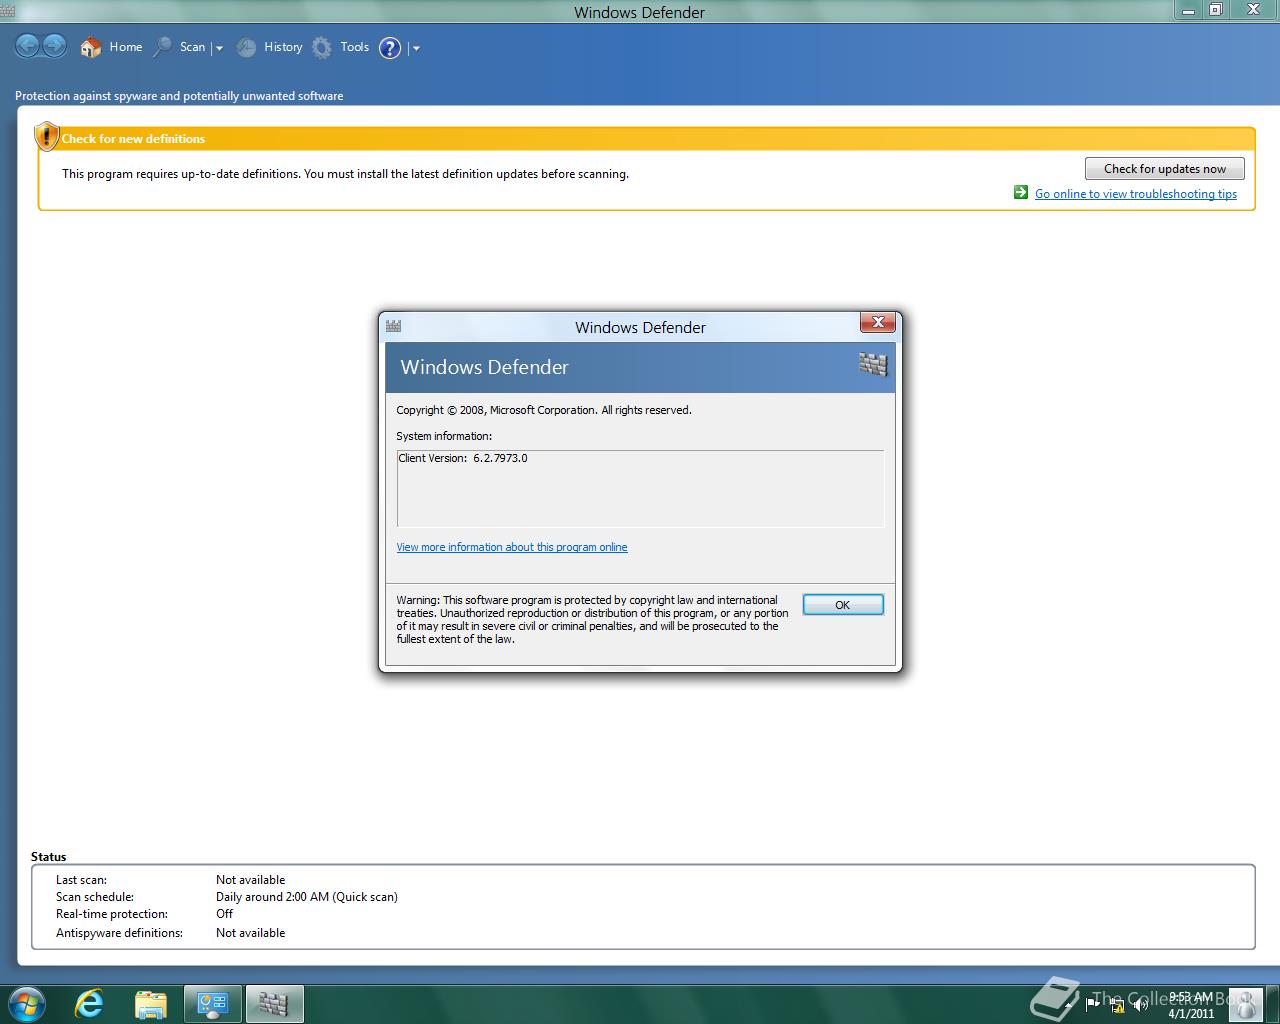Viewport: 1280px width, 1024px height.
Task: Click the Check for updates now button
Action: 1165,169
